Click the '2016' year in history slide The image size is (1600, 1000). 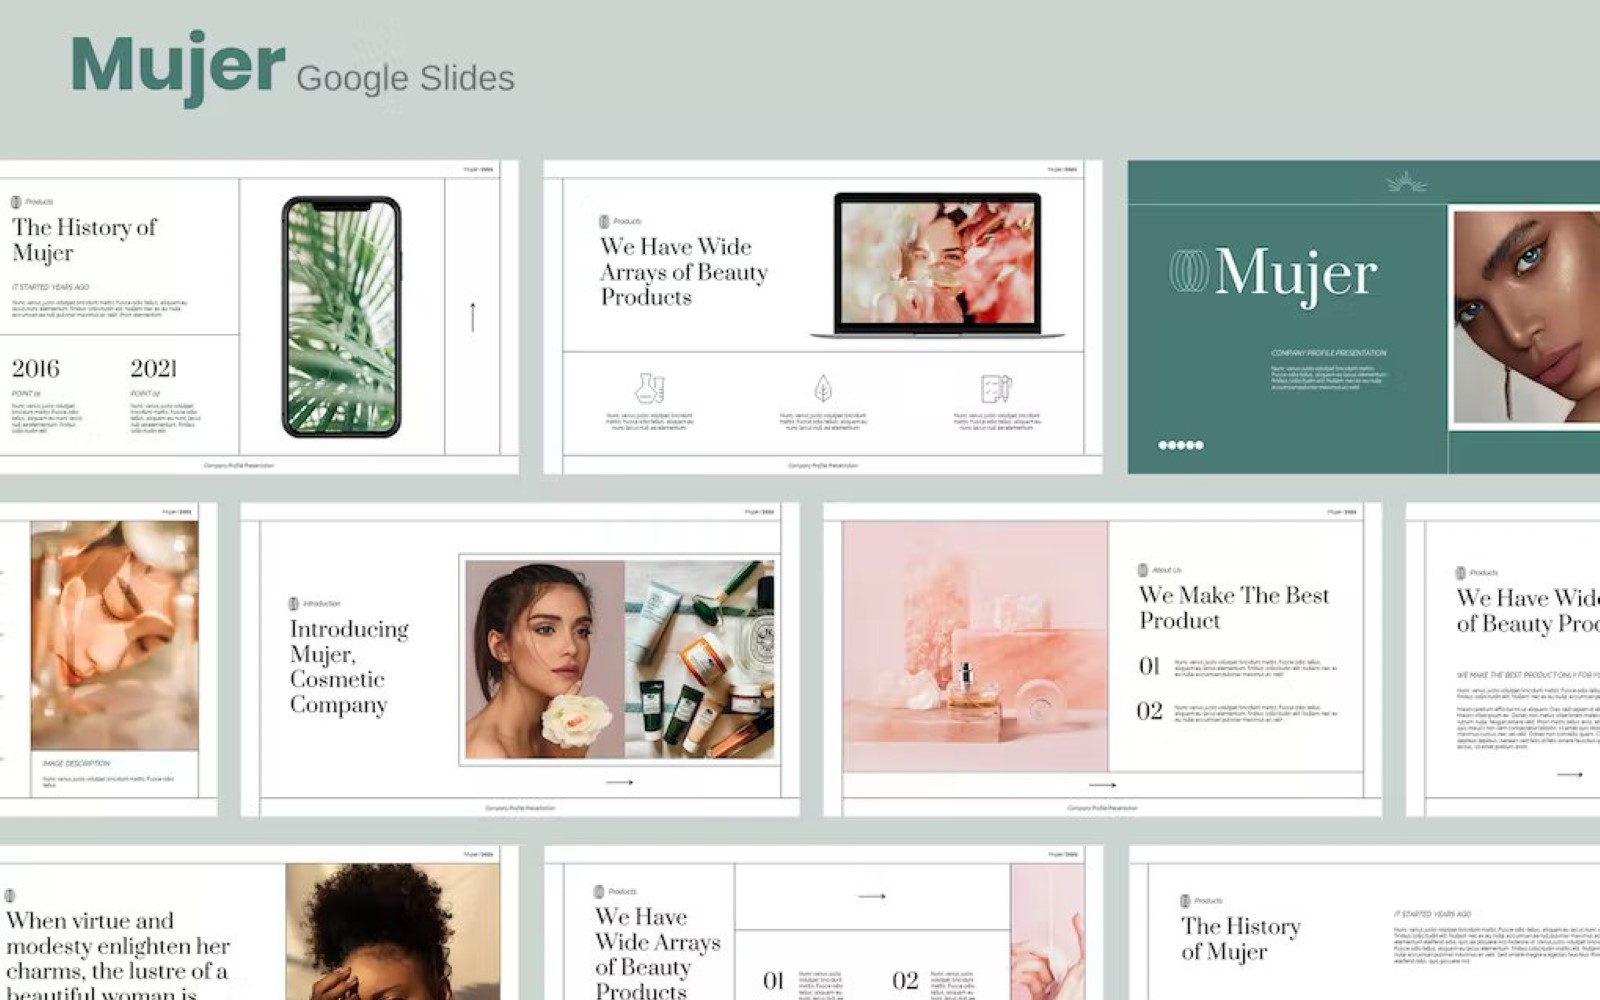click(36, 369)
